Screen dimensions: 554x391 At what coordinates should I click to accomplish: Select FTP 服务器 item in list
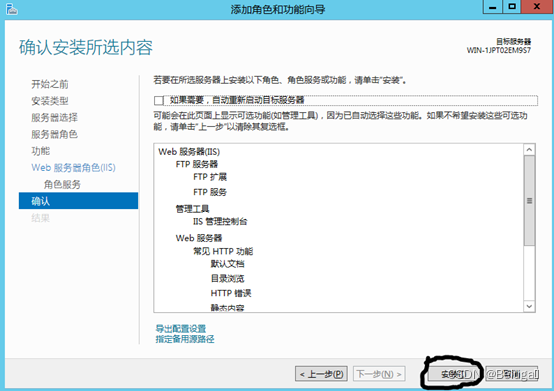[197, 164]
